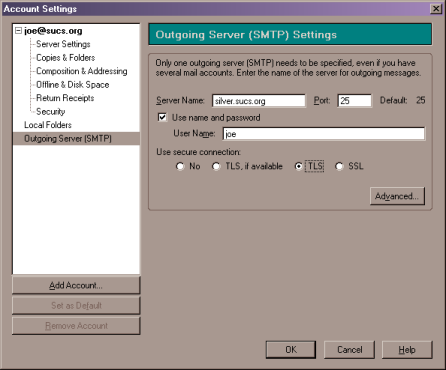Dismiss the dialog with Cancel
This screenshot has height=370, width=446.
[x=349, y=350]
